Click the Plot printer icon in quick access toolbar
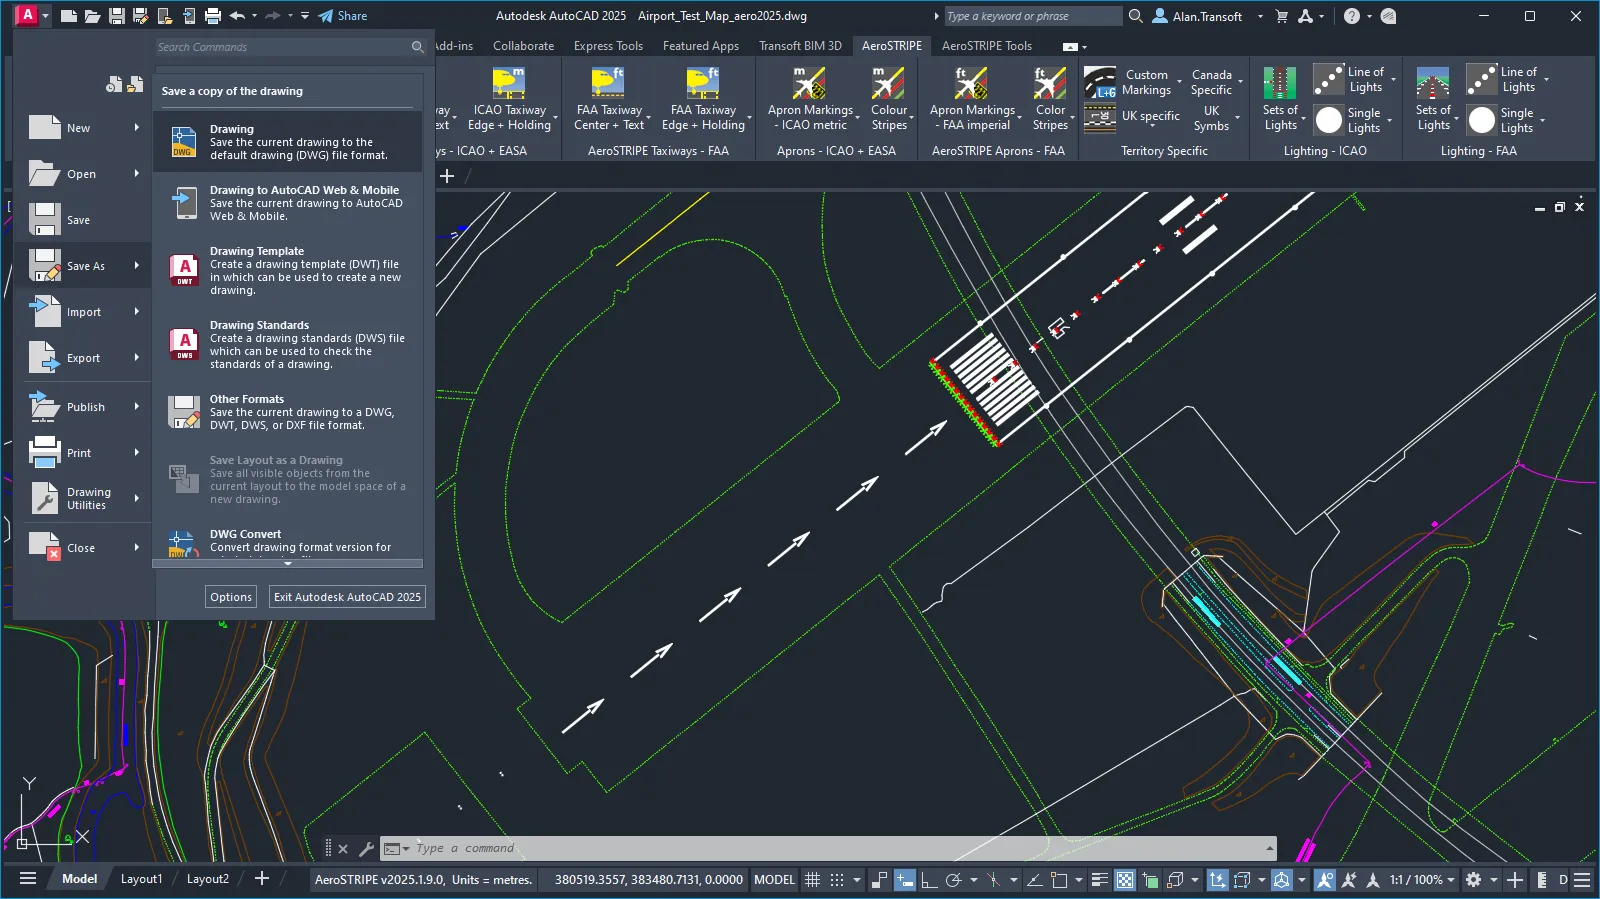 click(x=212, y=16)
